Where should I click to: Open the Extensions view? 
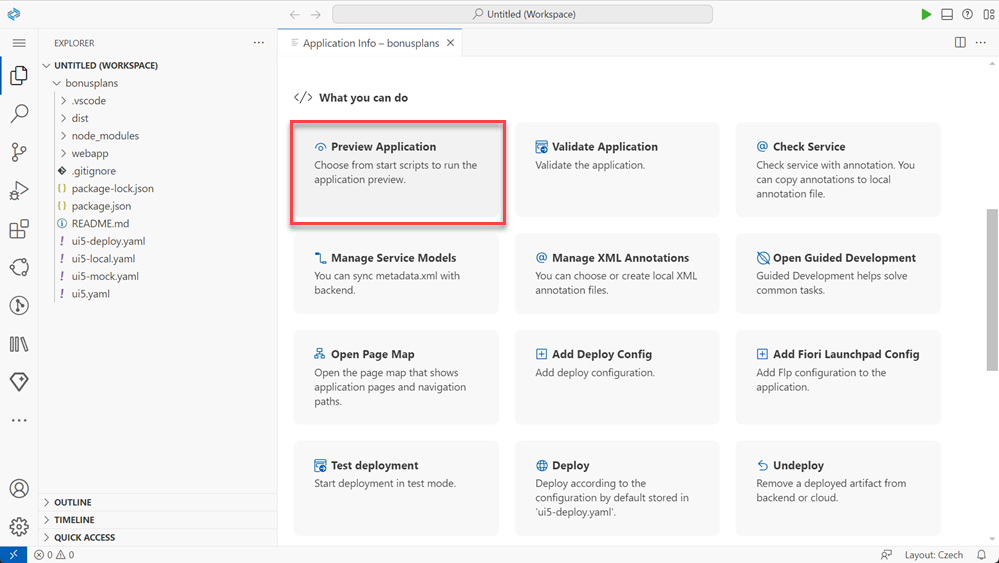[x=19, y=229]
